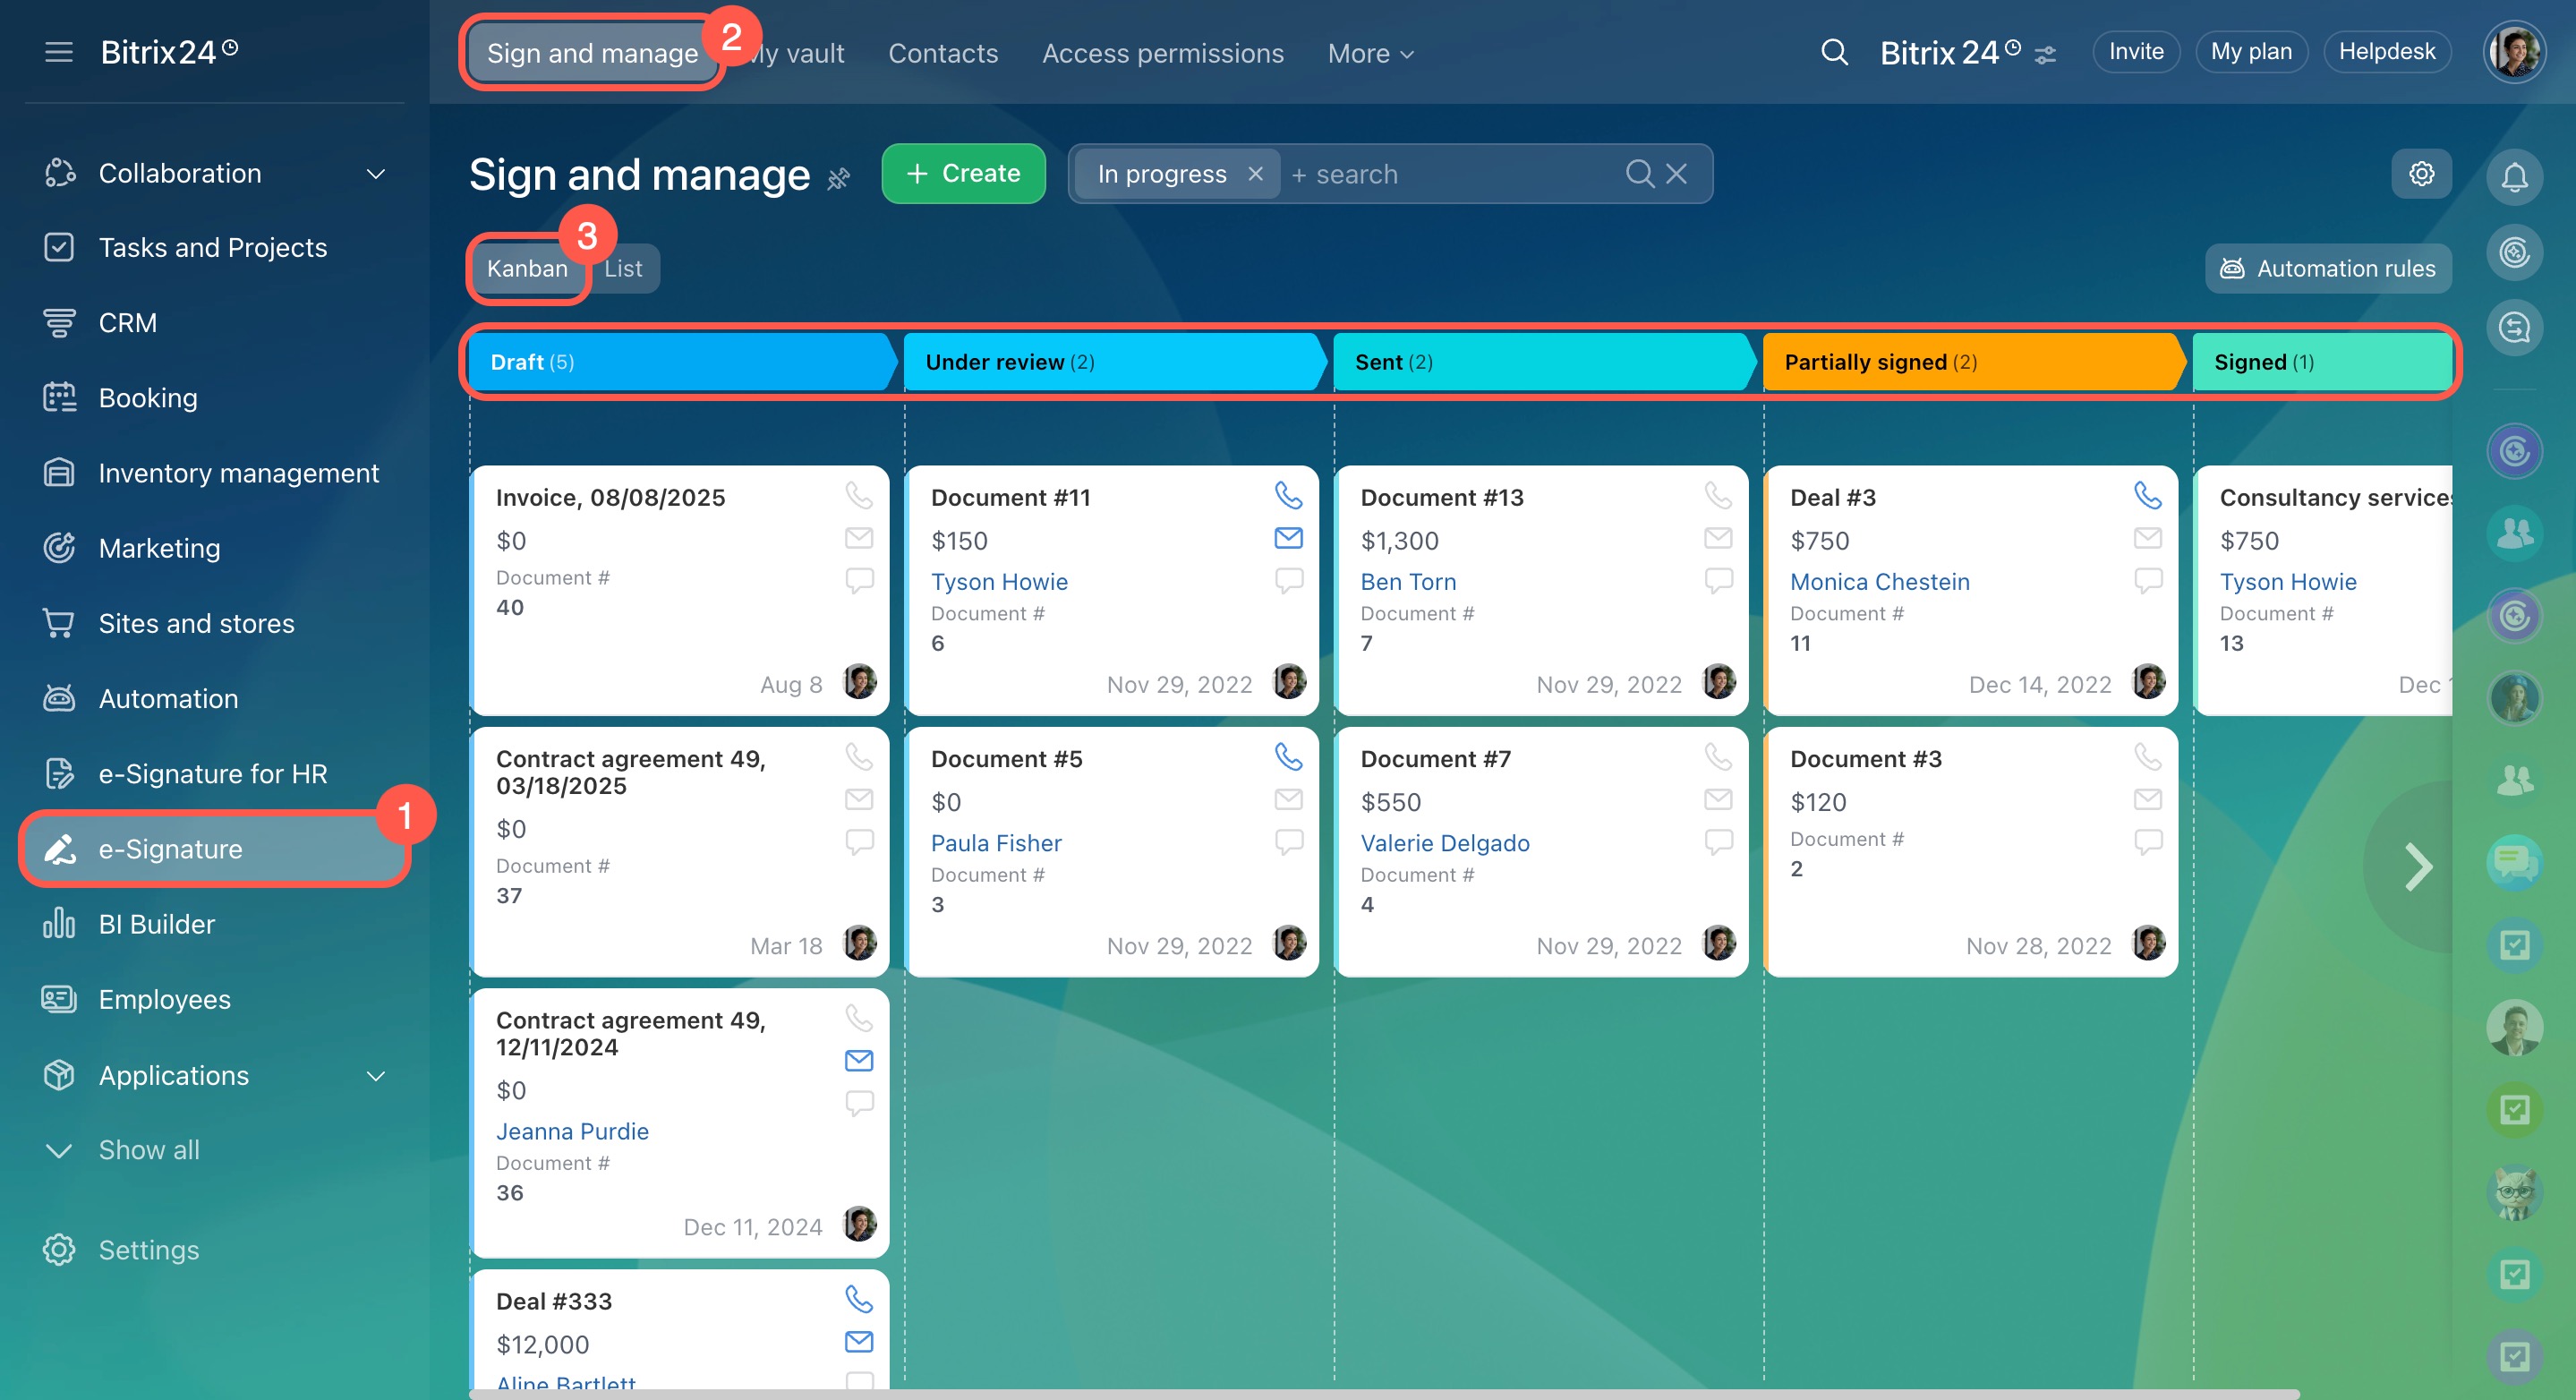Open green chat bubble icon in right rail
The width and height of the screenshot is (2576, 1400).
click(x=2514, y=862)
